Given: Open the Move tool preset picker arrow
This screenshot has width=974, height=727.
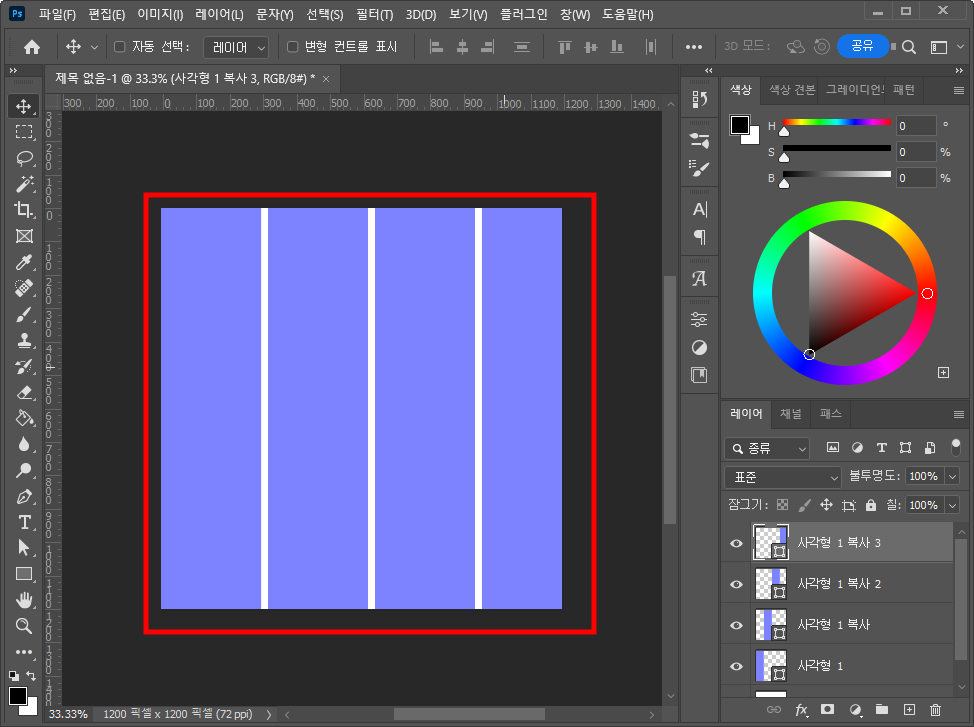Looking at the screenshot, I should [94, 47].
